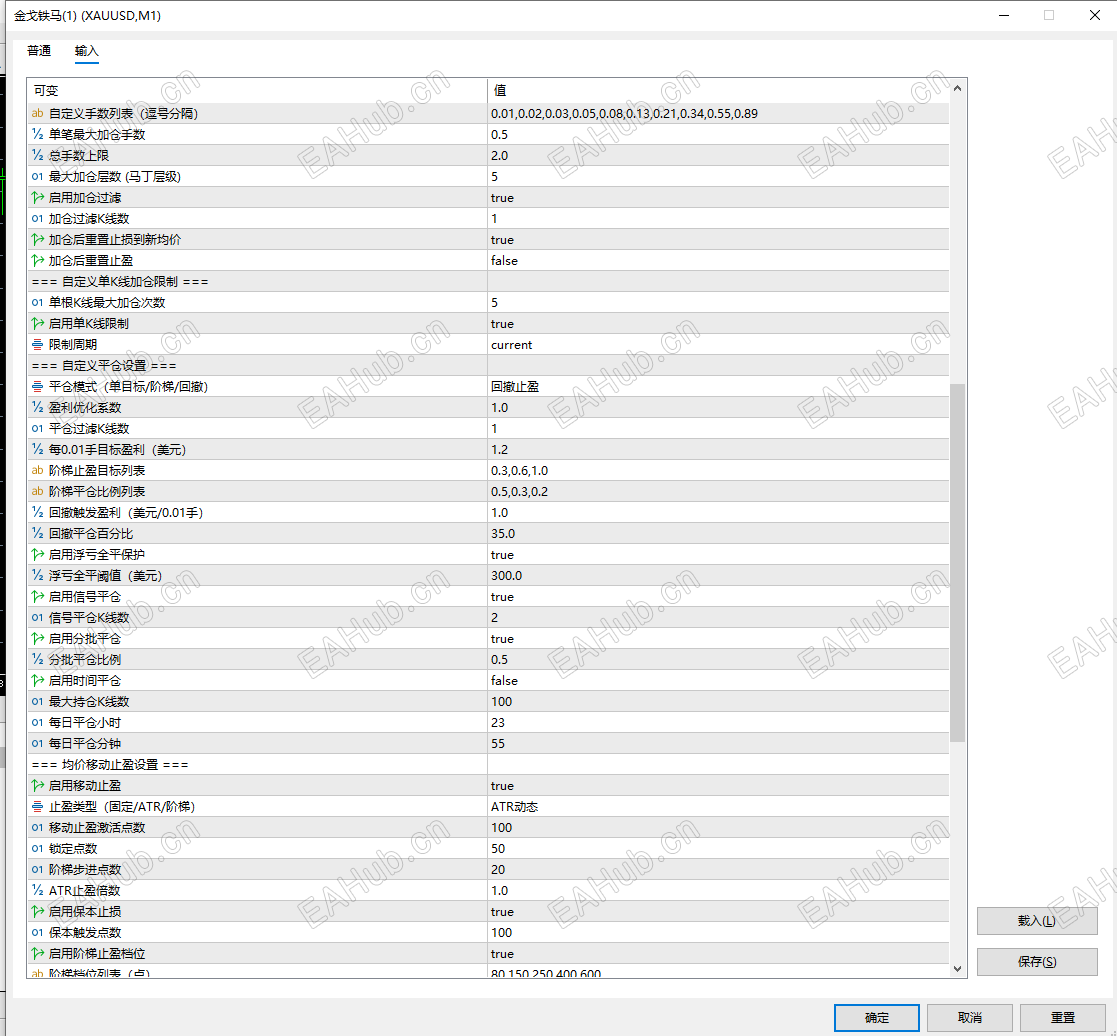The width and height of the screenshot is (1117, 1036).
Task: Edit the 每日平仓分钟 value 55
Action: pyautogui.click(x=718, y=743)
